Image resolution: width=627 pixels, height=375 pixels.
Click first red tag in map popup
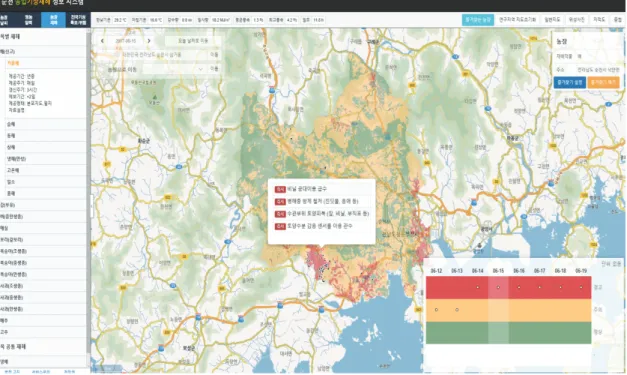pos(280,189)
